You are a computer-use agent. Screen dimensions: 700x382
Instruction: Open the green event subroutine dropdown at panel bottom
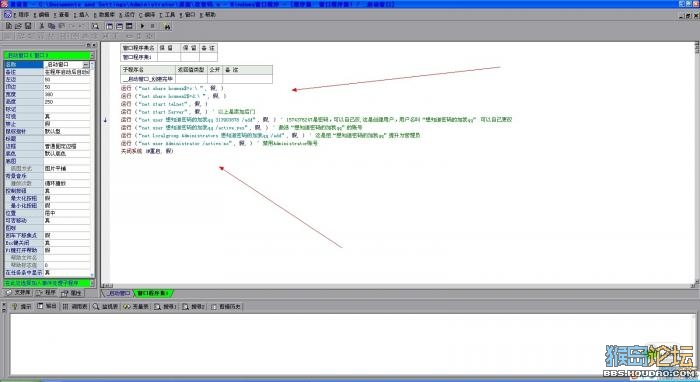pyautogui.click(x=49, y=283)
